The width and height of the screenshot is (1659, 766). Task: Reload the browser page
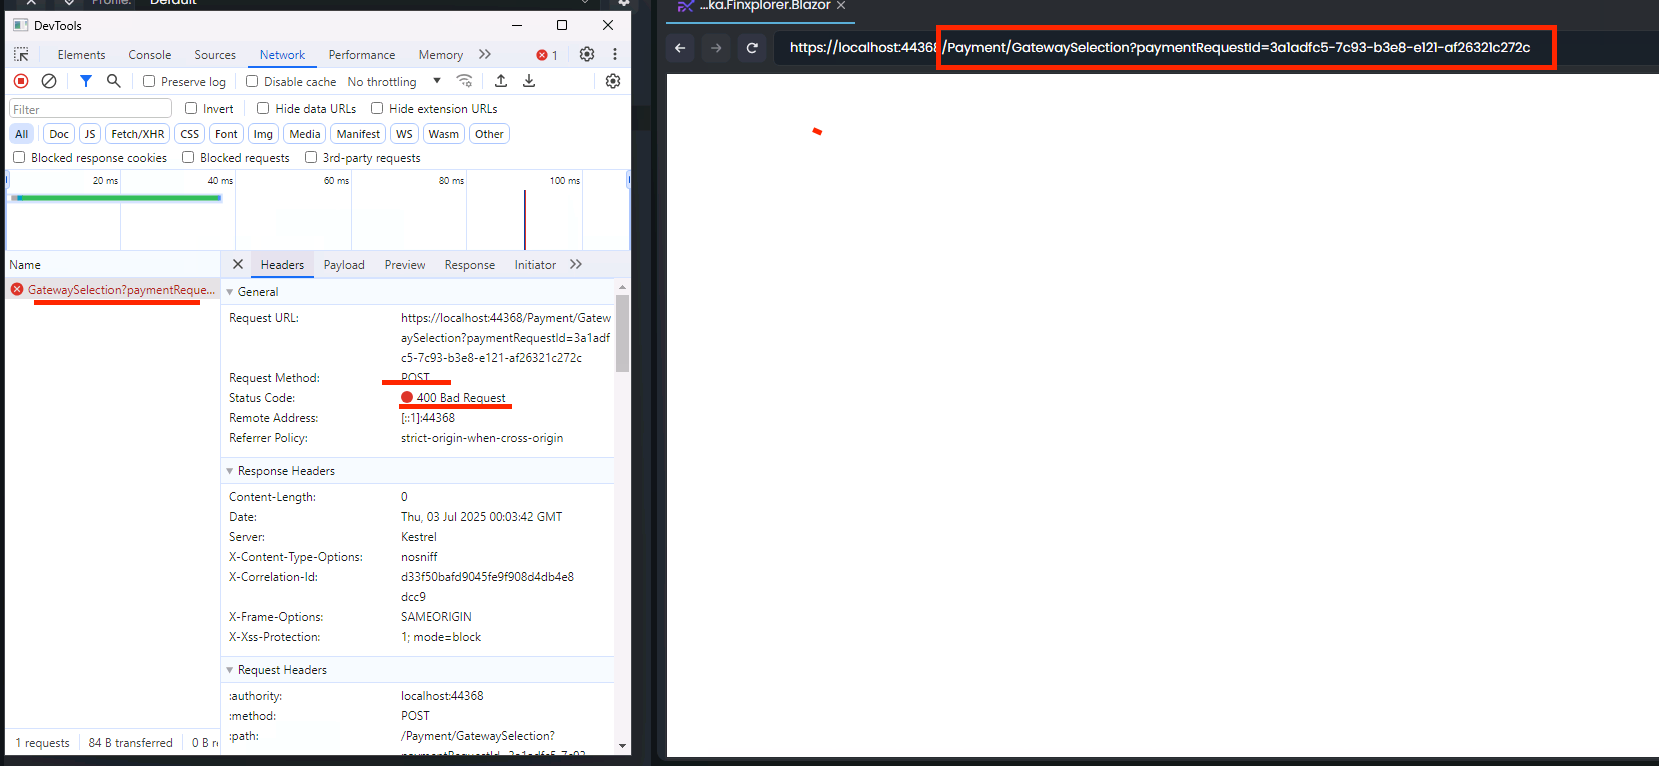coord(752,48)
